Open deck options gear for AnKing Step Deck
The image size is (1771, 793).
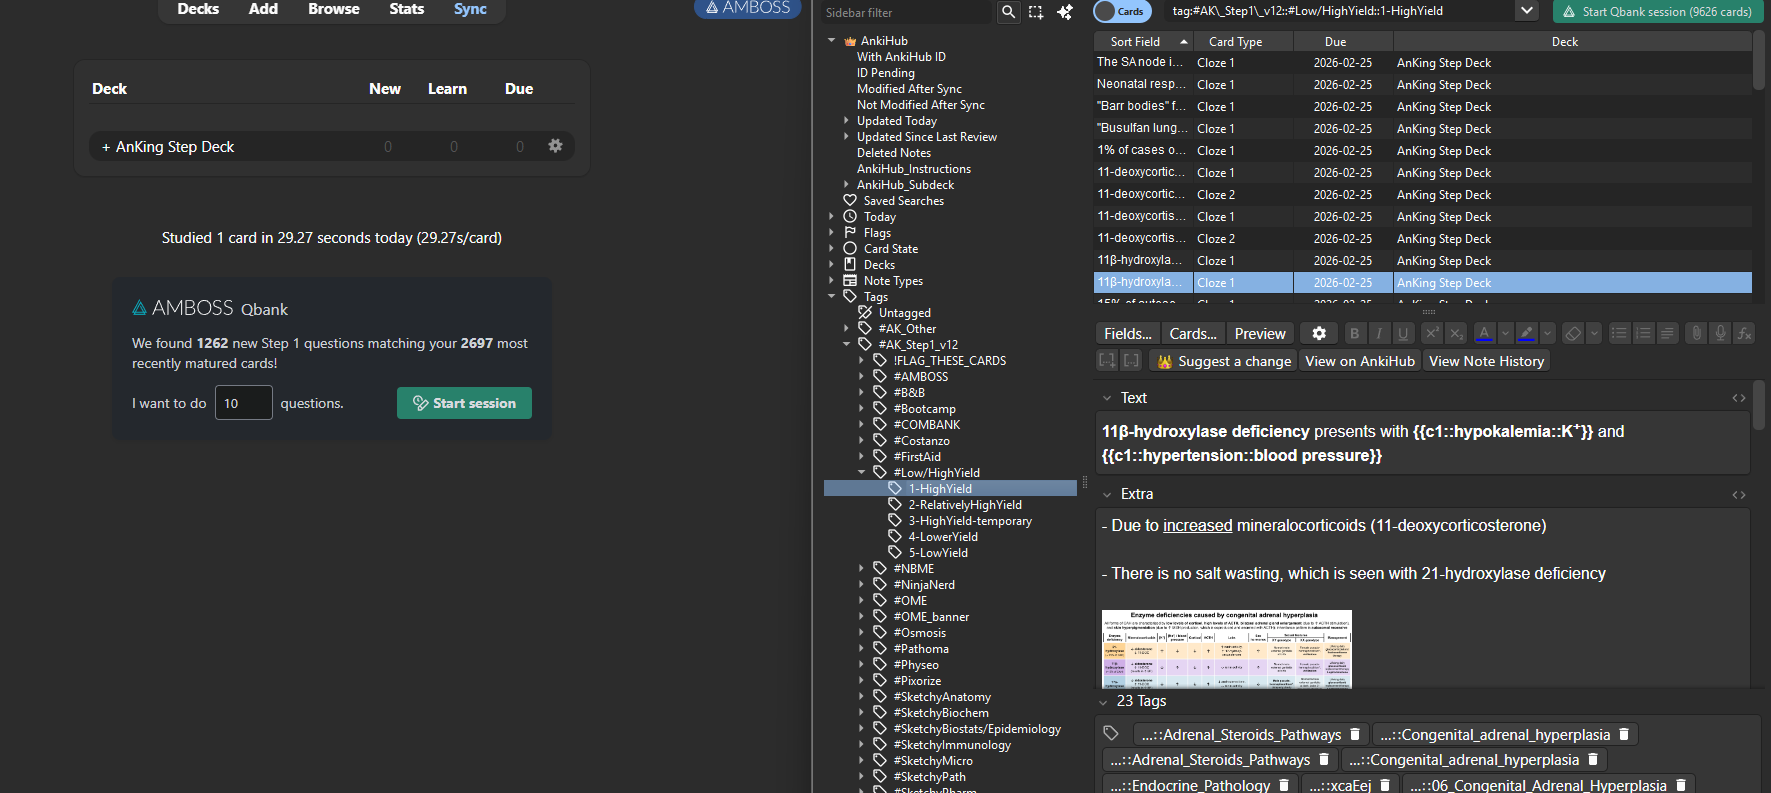[x=555, y=146]
